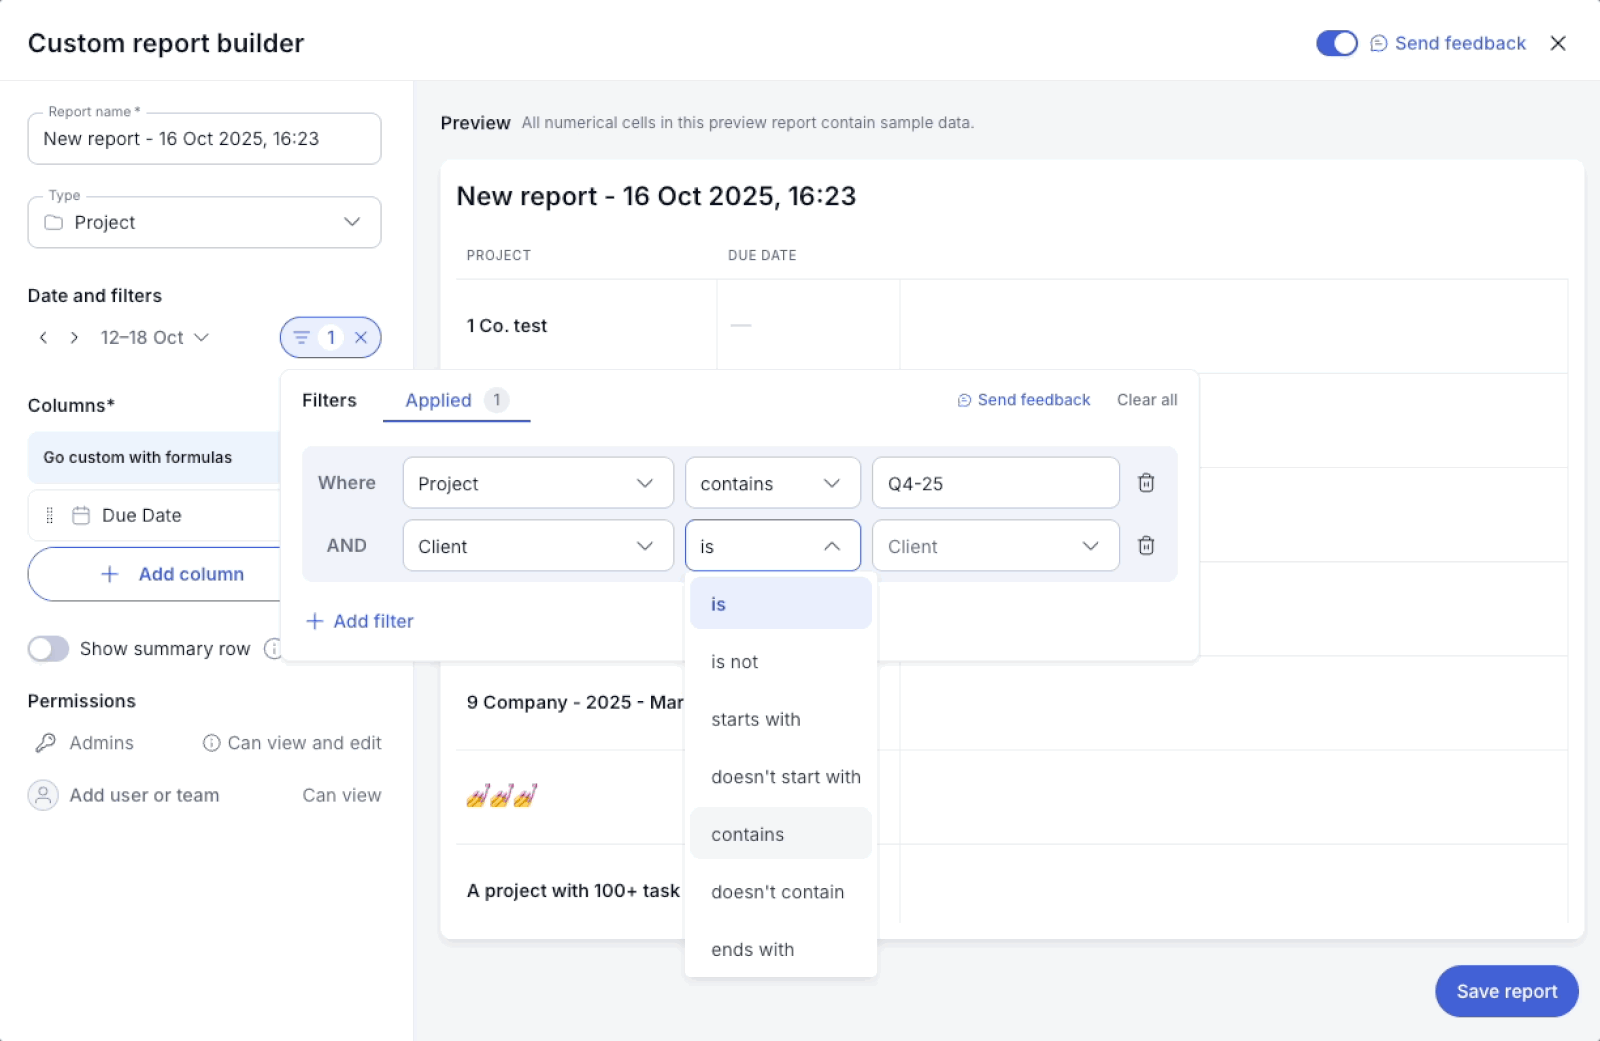Click the Due Date drag handle
Image resolution: width=1600 pixels, height=1041 pixels.
point(50,516)
